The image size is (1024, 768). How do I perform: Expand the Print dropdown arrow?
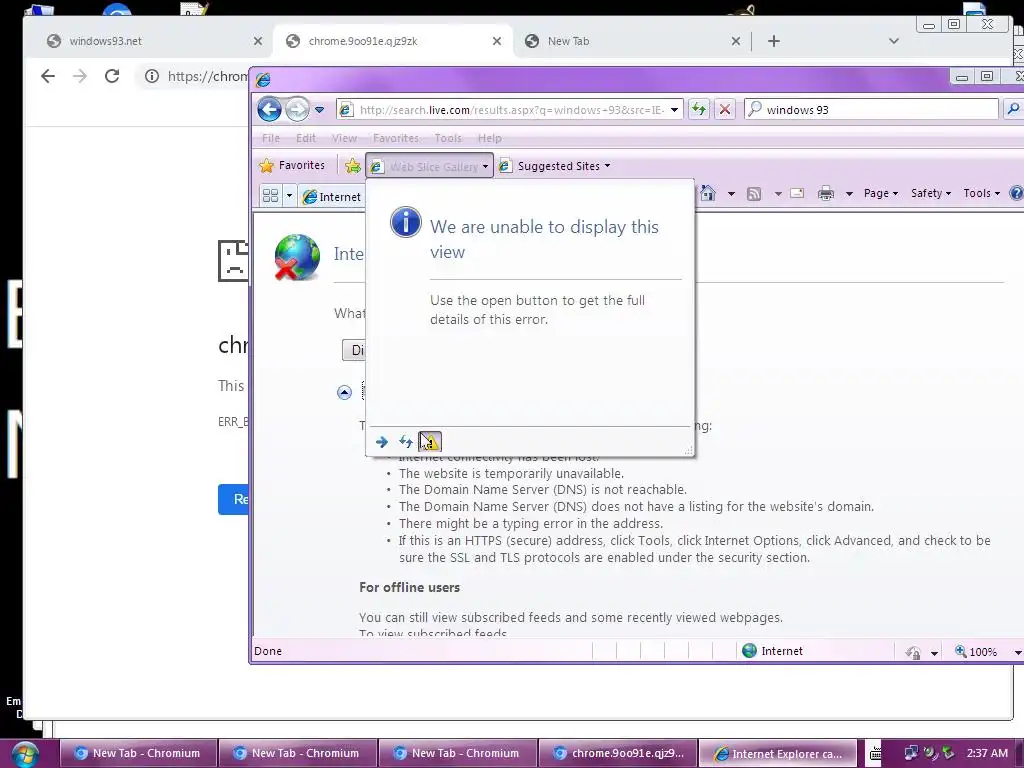point(850,193)
